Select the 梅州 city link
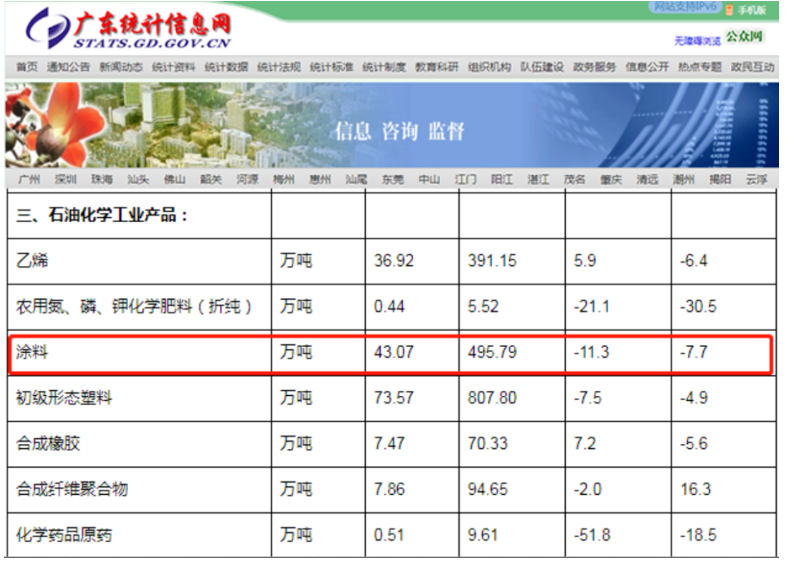789x563 pixels. pos(283,180)
